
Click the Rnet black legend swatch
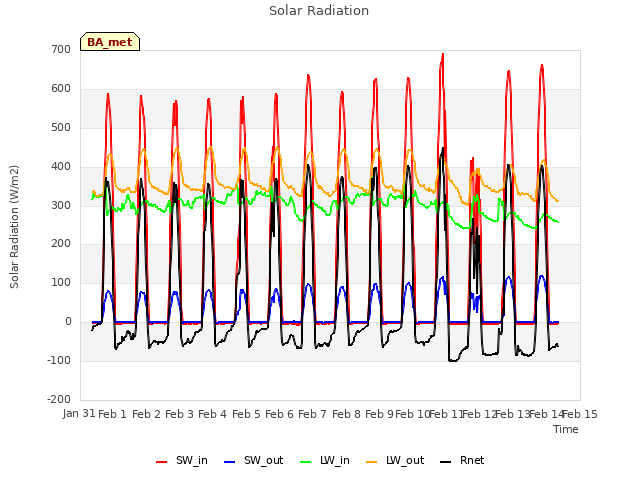pos(446,462)
